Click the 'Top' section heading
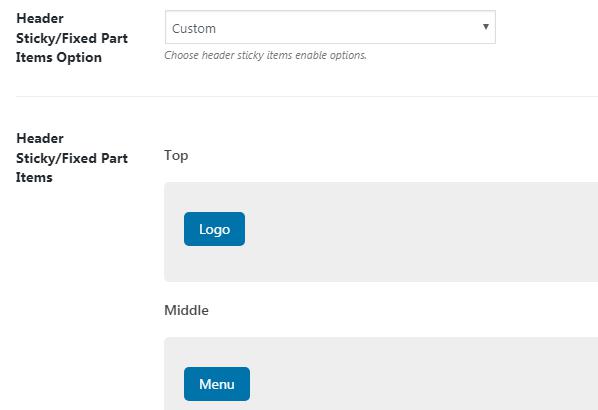 coord(176,156)
